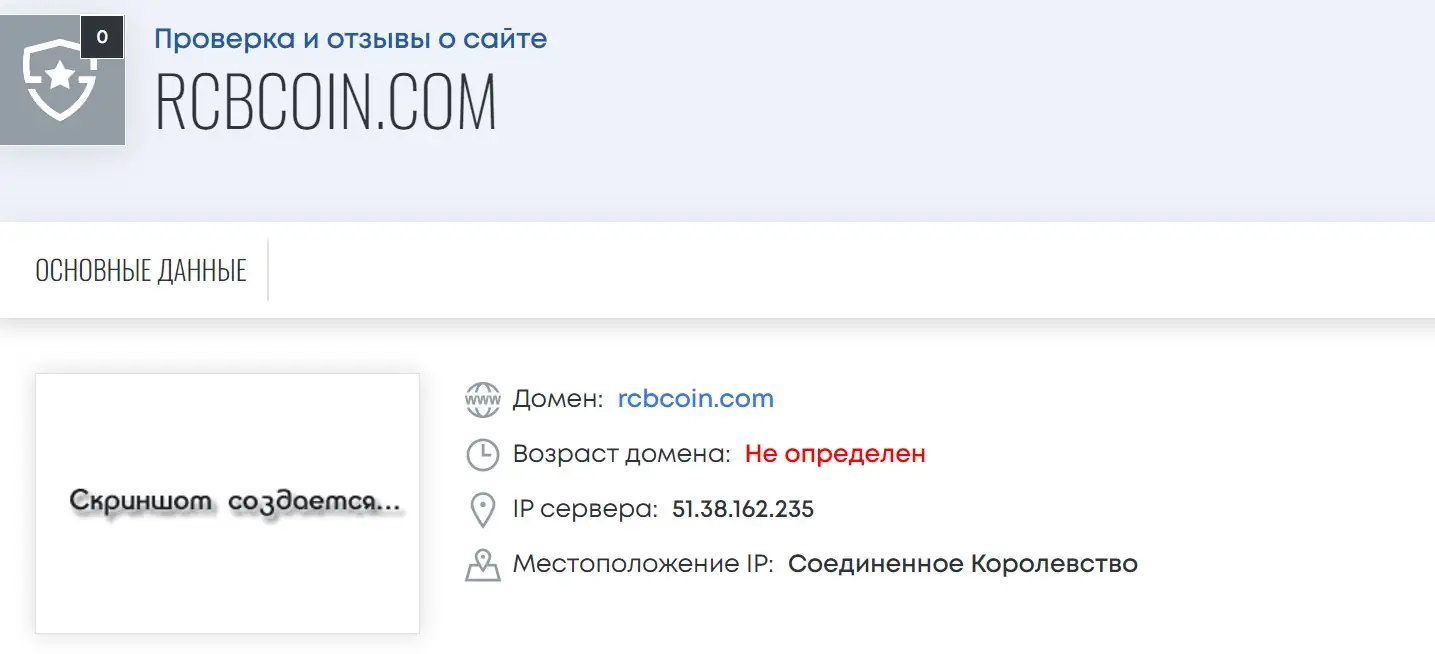Click the Местоположение IP field label
Viewport: 1435px width, 654px height.
643,564
